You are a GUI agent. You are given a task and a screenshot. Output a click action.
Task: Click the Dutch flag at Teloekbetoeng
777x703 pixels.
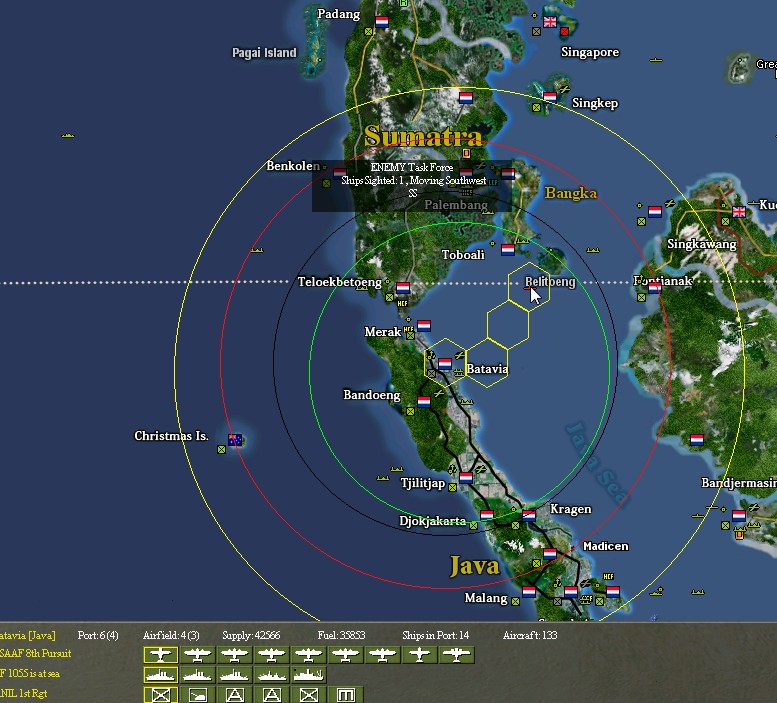[x=403, y=287]
